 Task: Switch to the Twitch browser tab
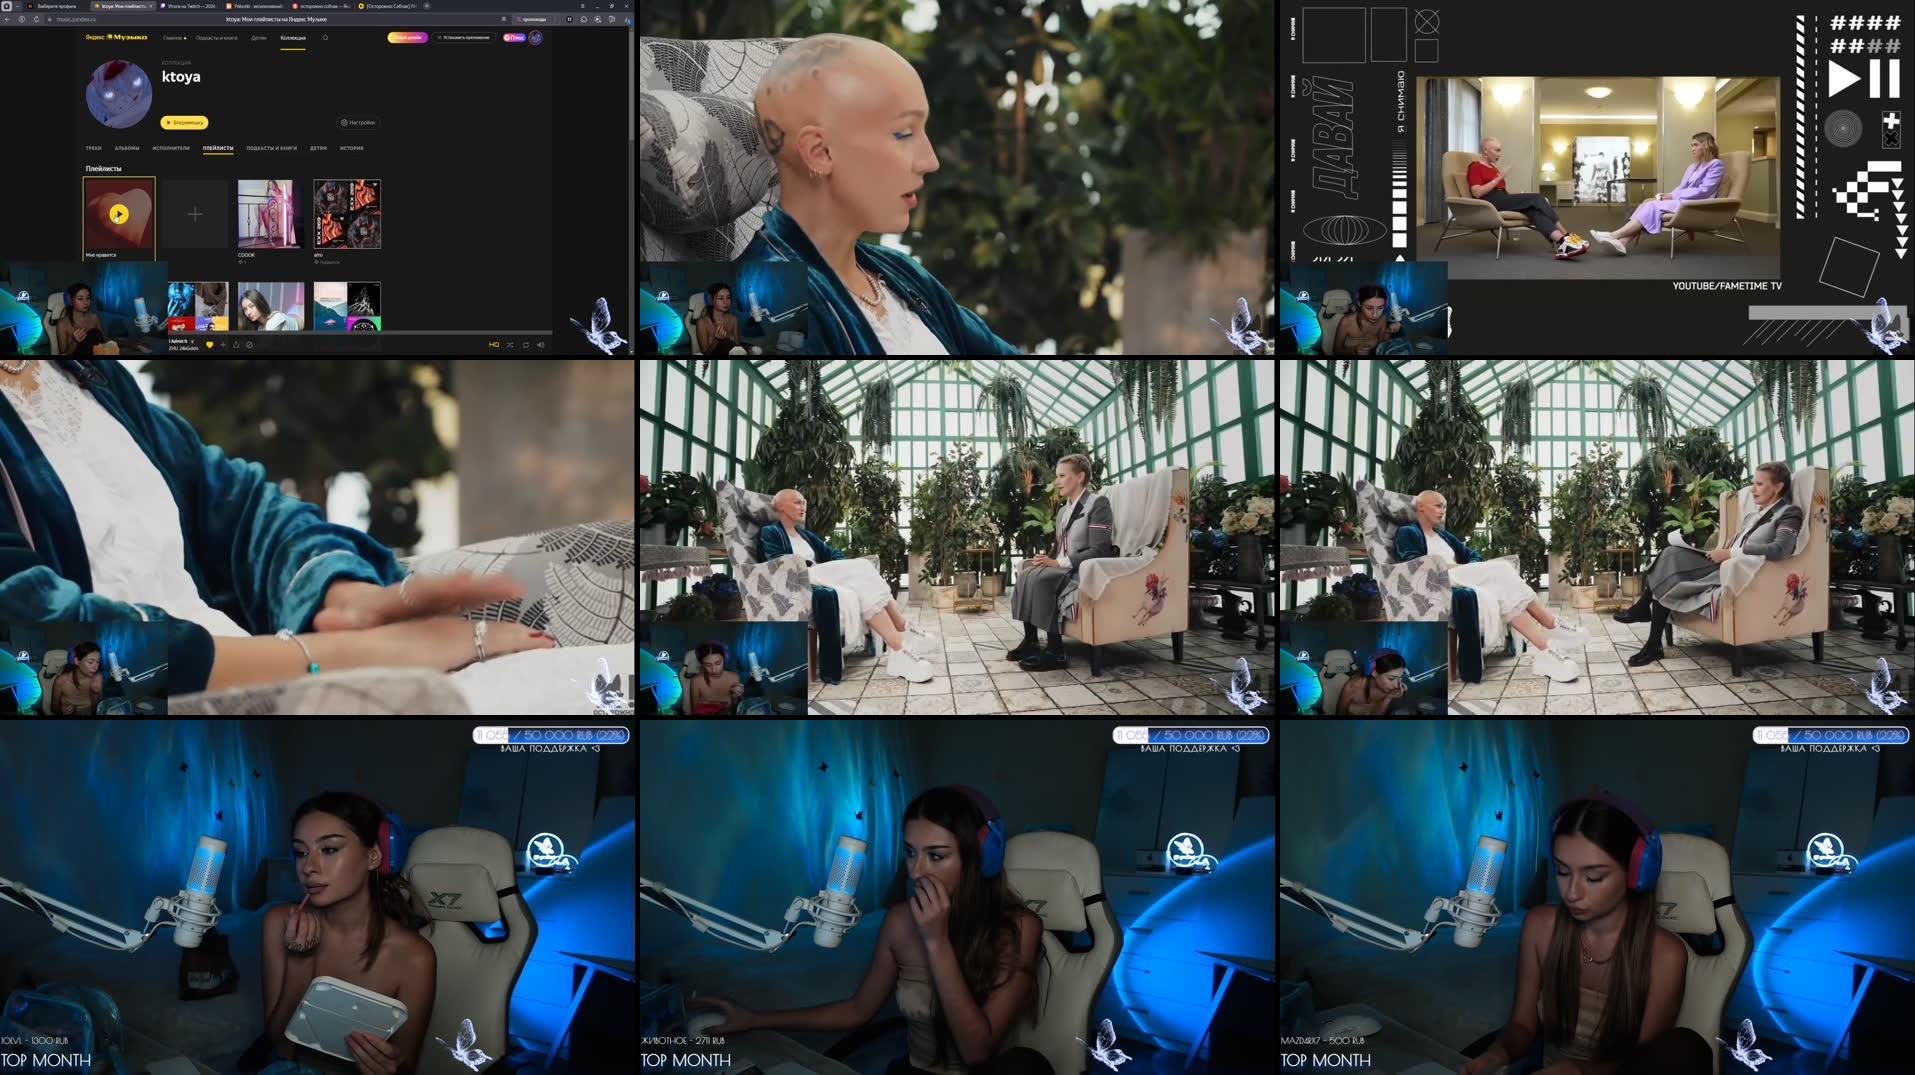coord(188,6)
